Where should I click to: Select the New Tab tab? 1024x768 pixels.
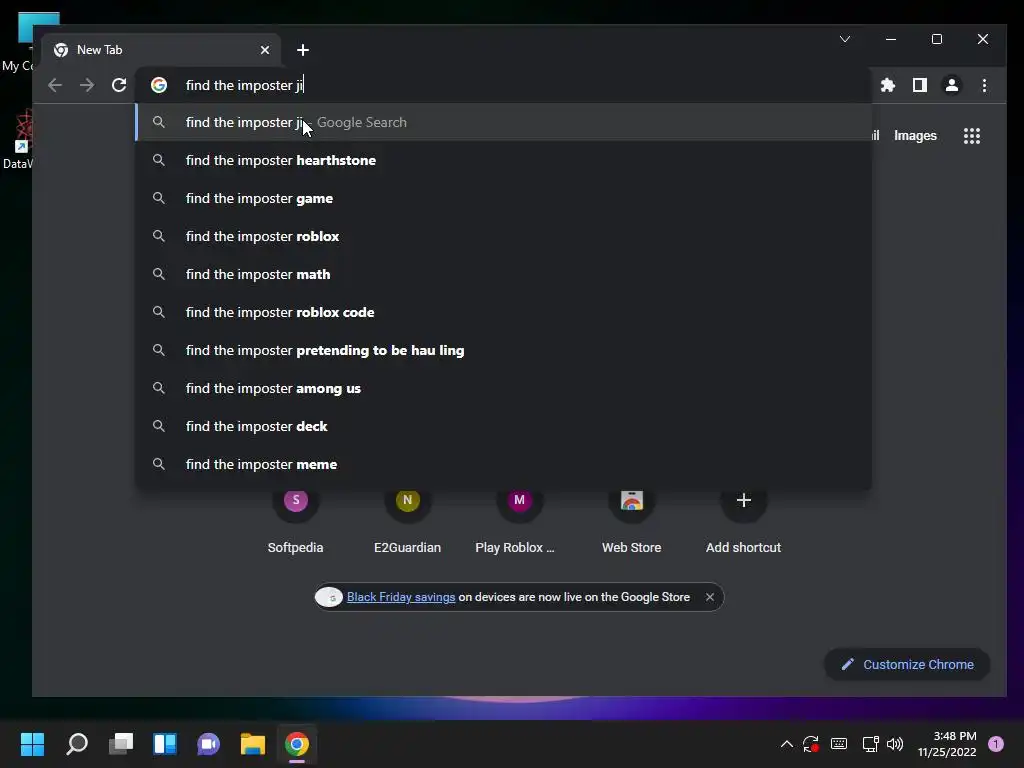(161, 50)
